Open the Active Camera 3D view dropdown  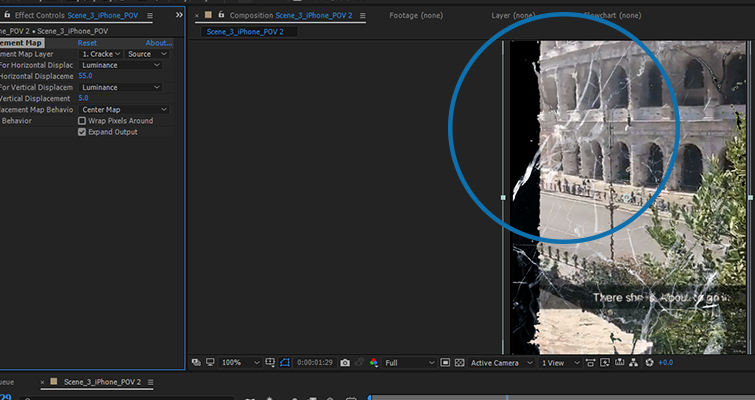[x=501, y=362]
